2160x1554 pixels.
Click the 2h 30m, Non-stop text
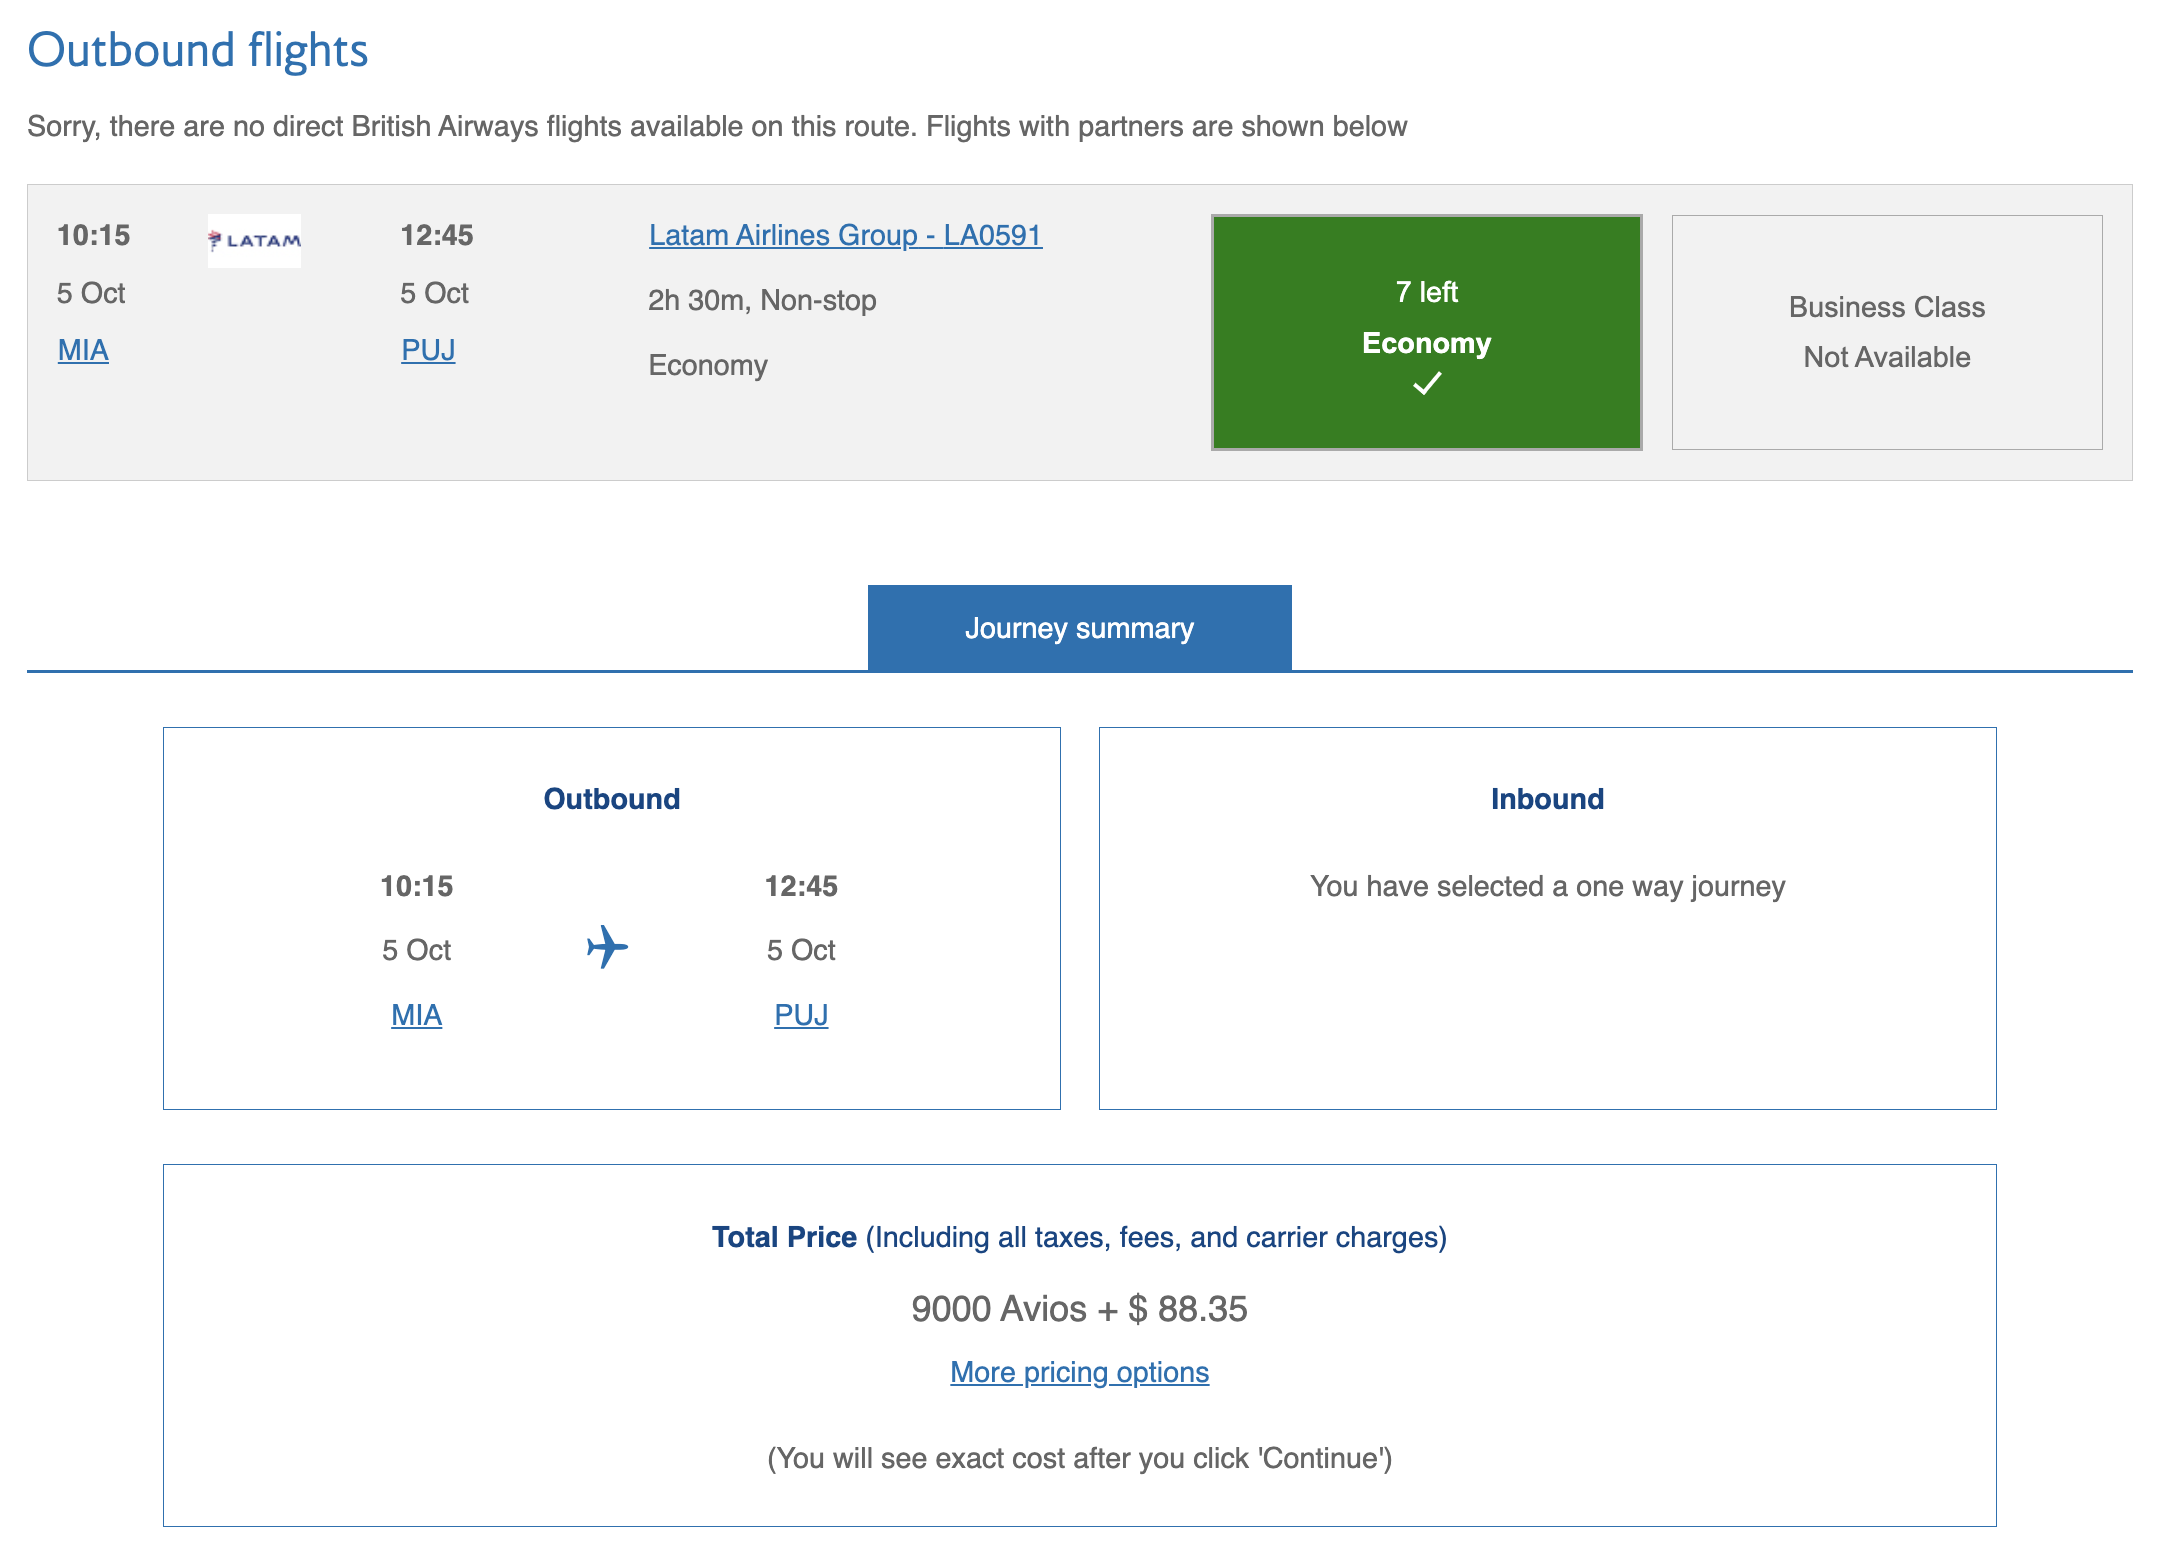(x=762, y=300)
